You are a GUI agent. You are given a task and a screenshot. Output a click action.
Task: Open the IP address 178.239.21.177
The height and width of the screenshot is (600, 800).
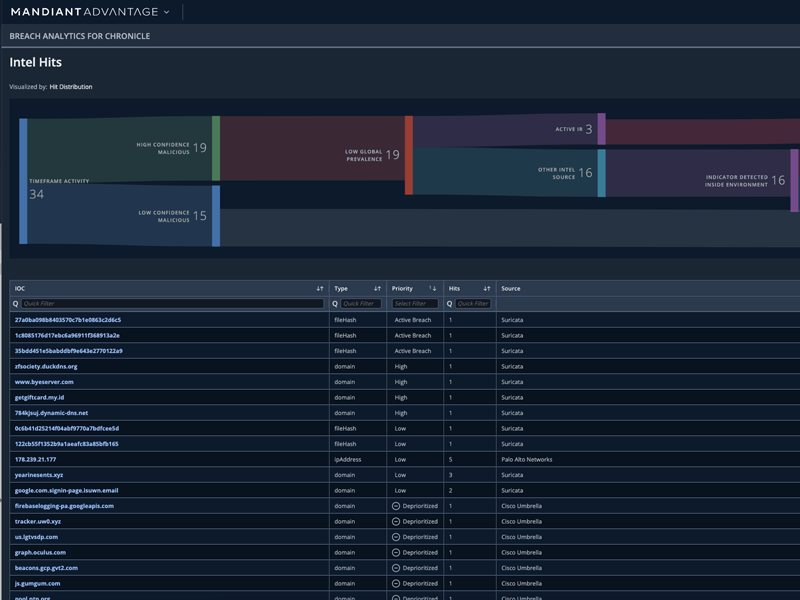coord(35,460)
